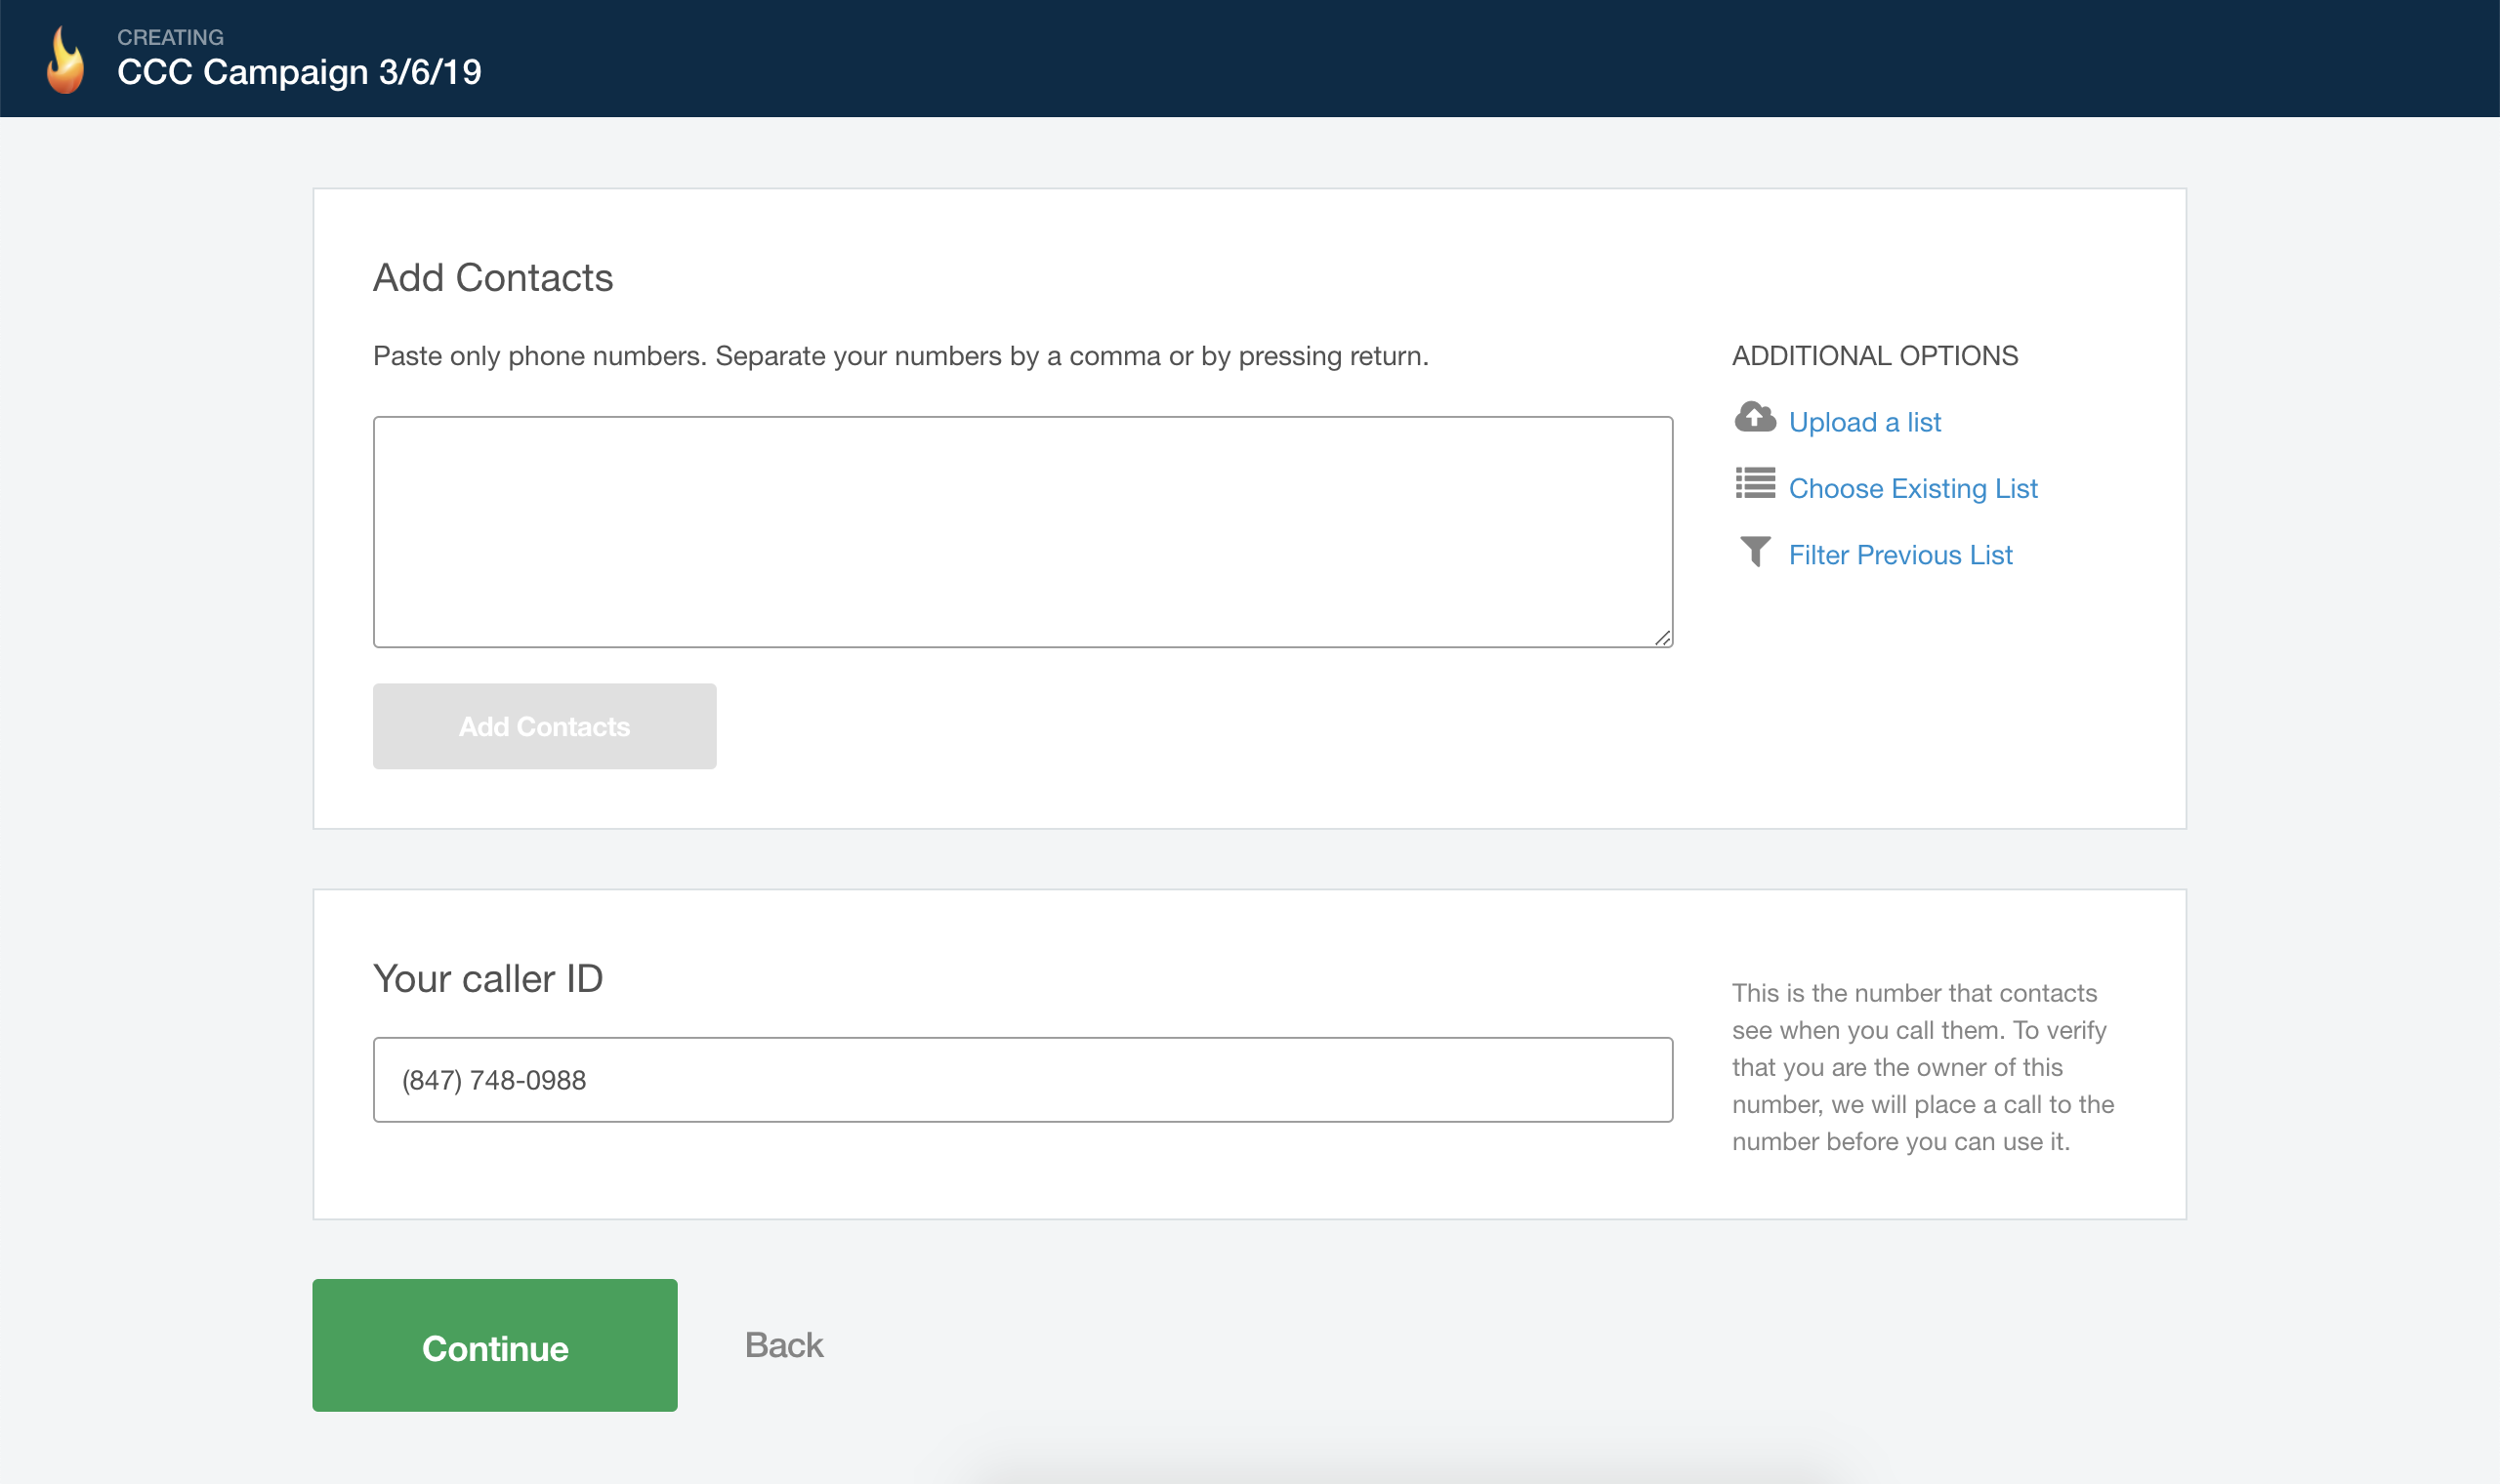Click the list icon beside Choose Existing List
2500x1484 pixels.
[x=1754, y=484]
